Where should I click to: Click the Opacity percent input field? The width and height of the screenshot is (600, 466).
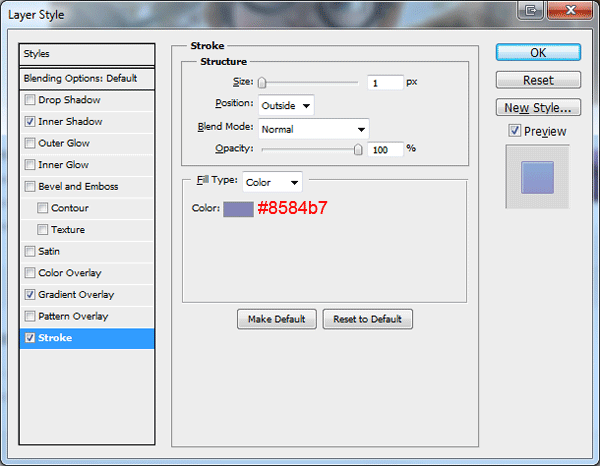click(385, 149)
